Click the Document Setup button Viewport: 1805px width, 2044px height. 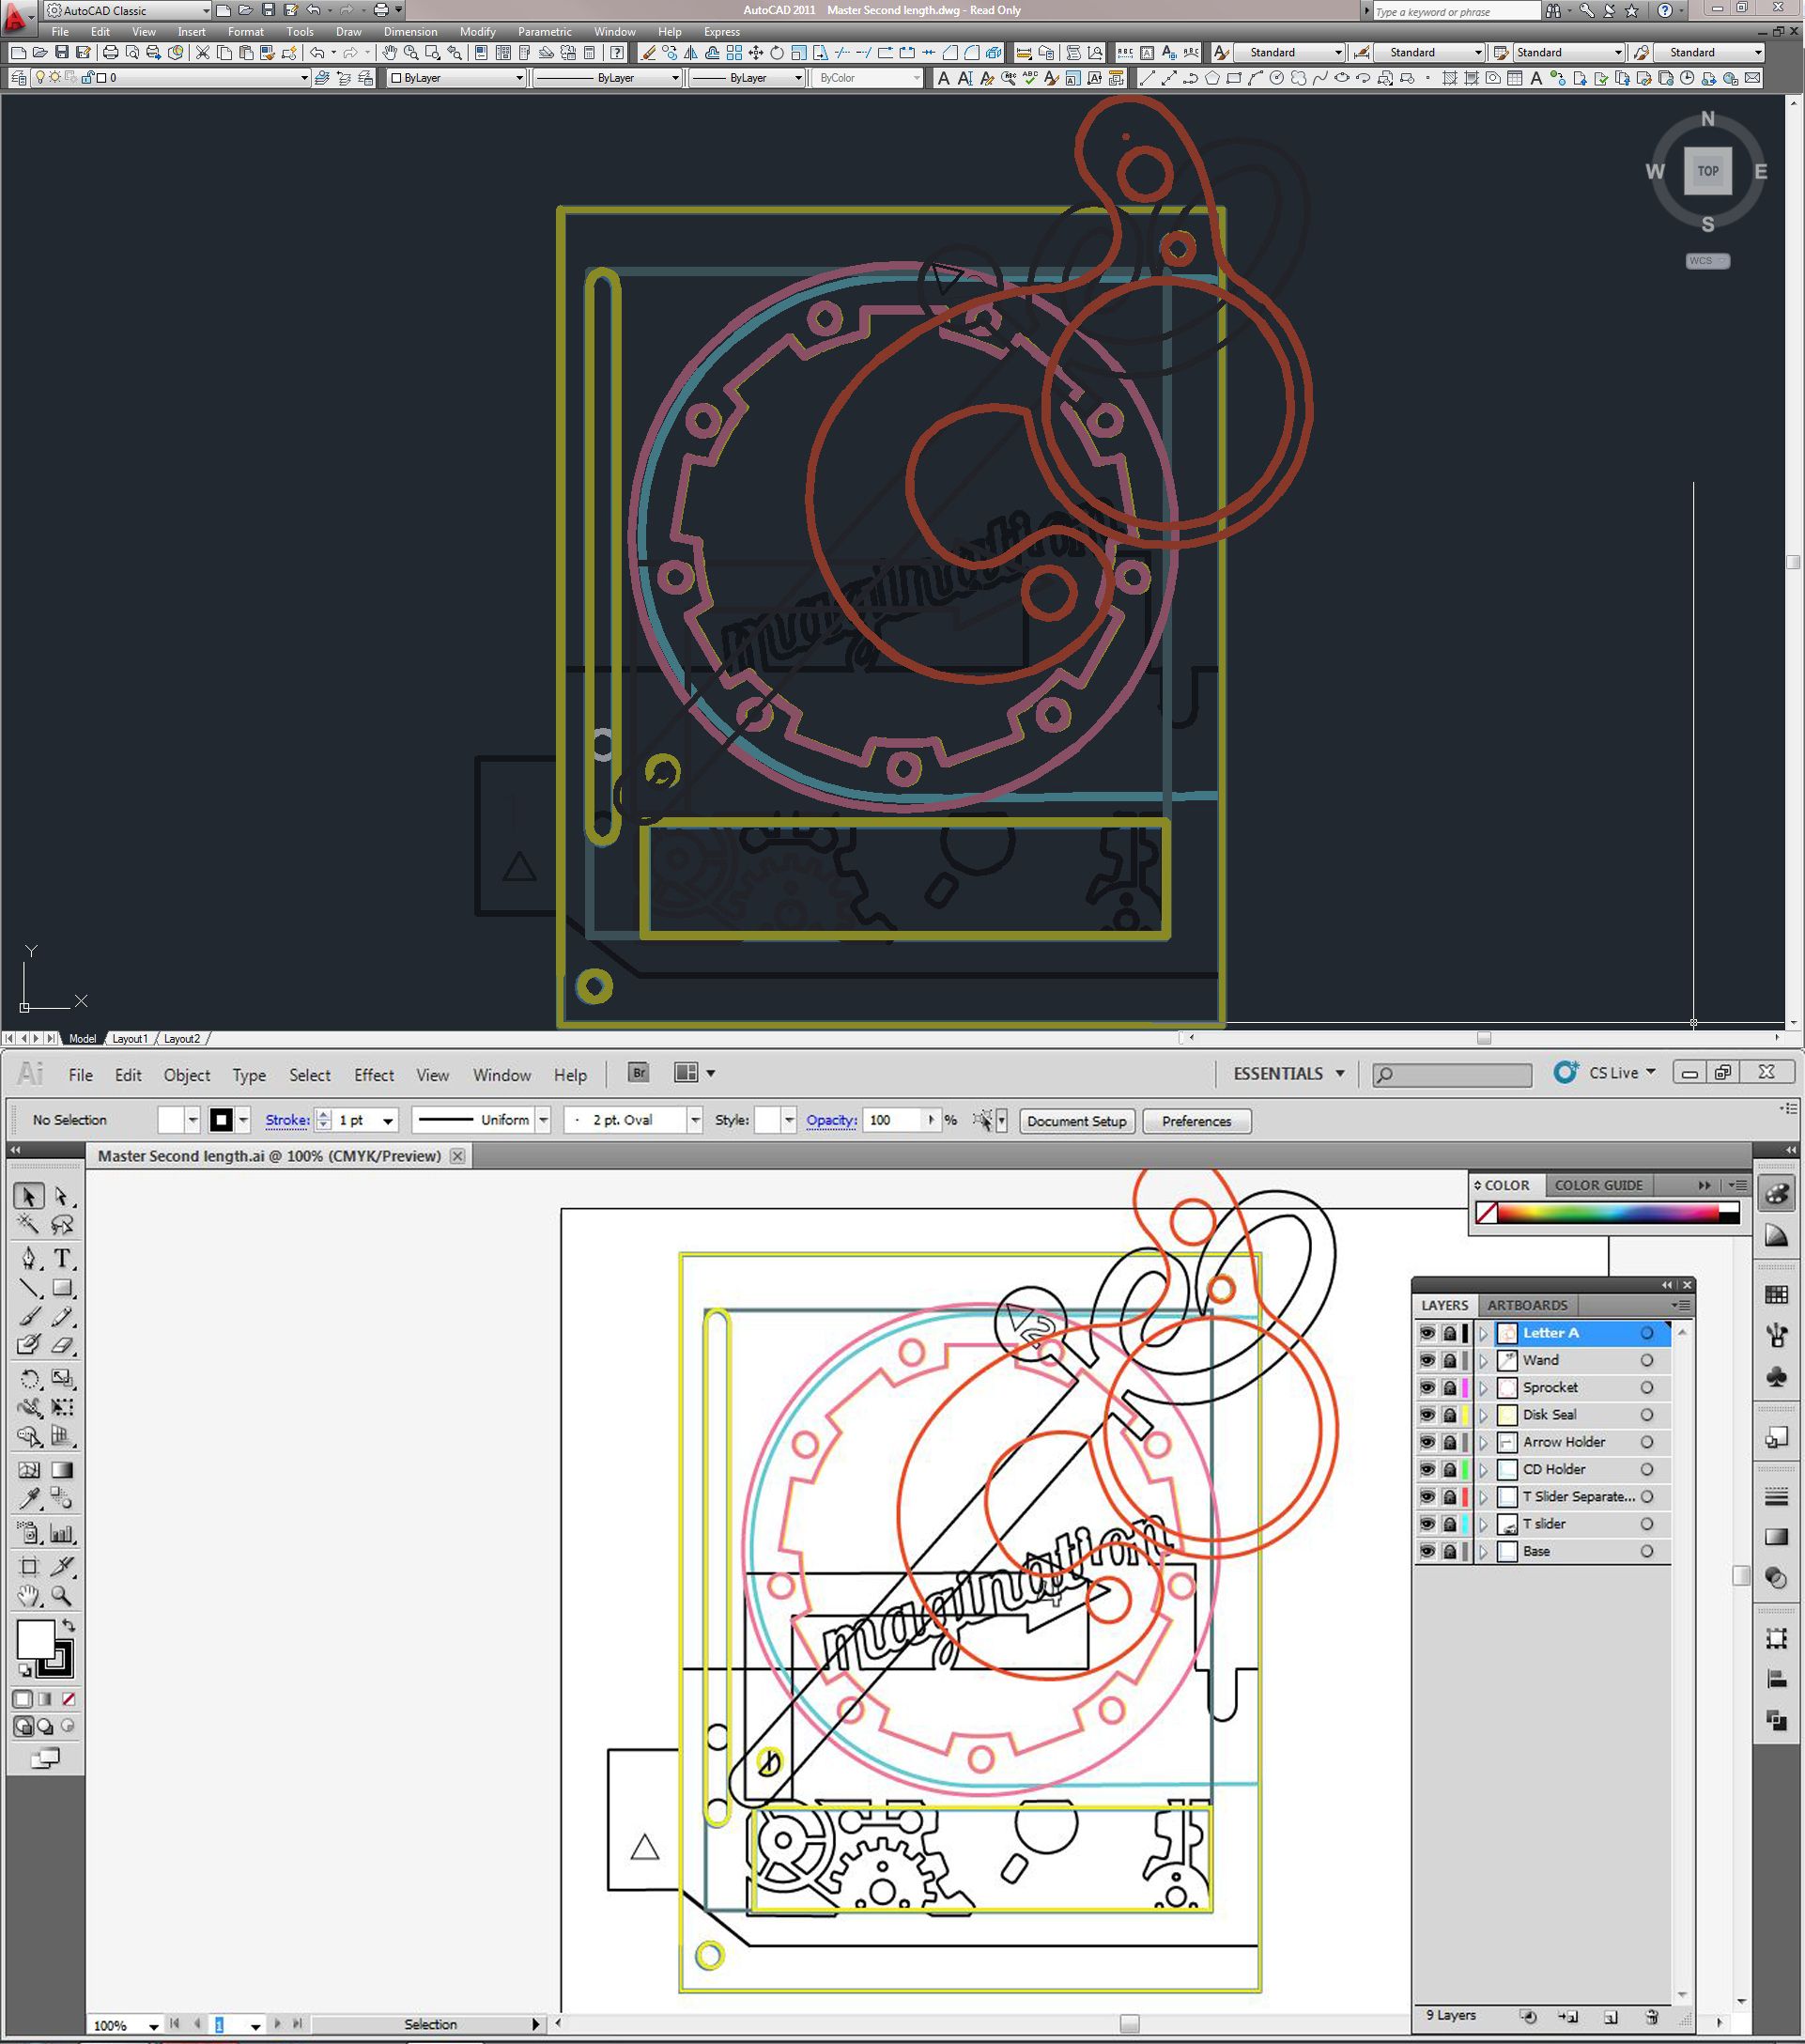pos(1076,1121)
